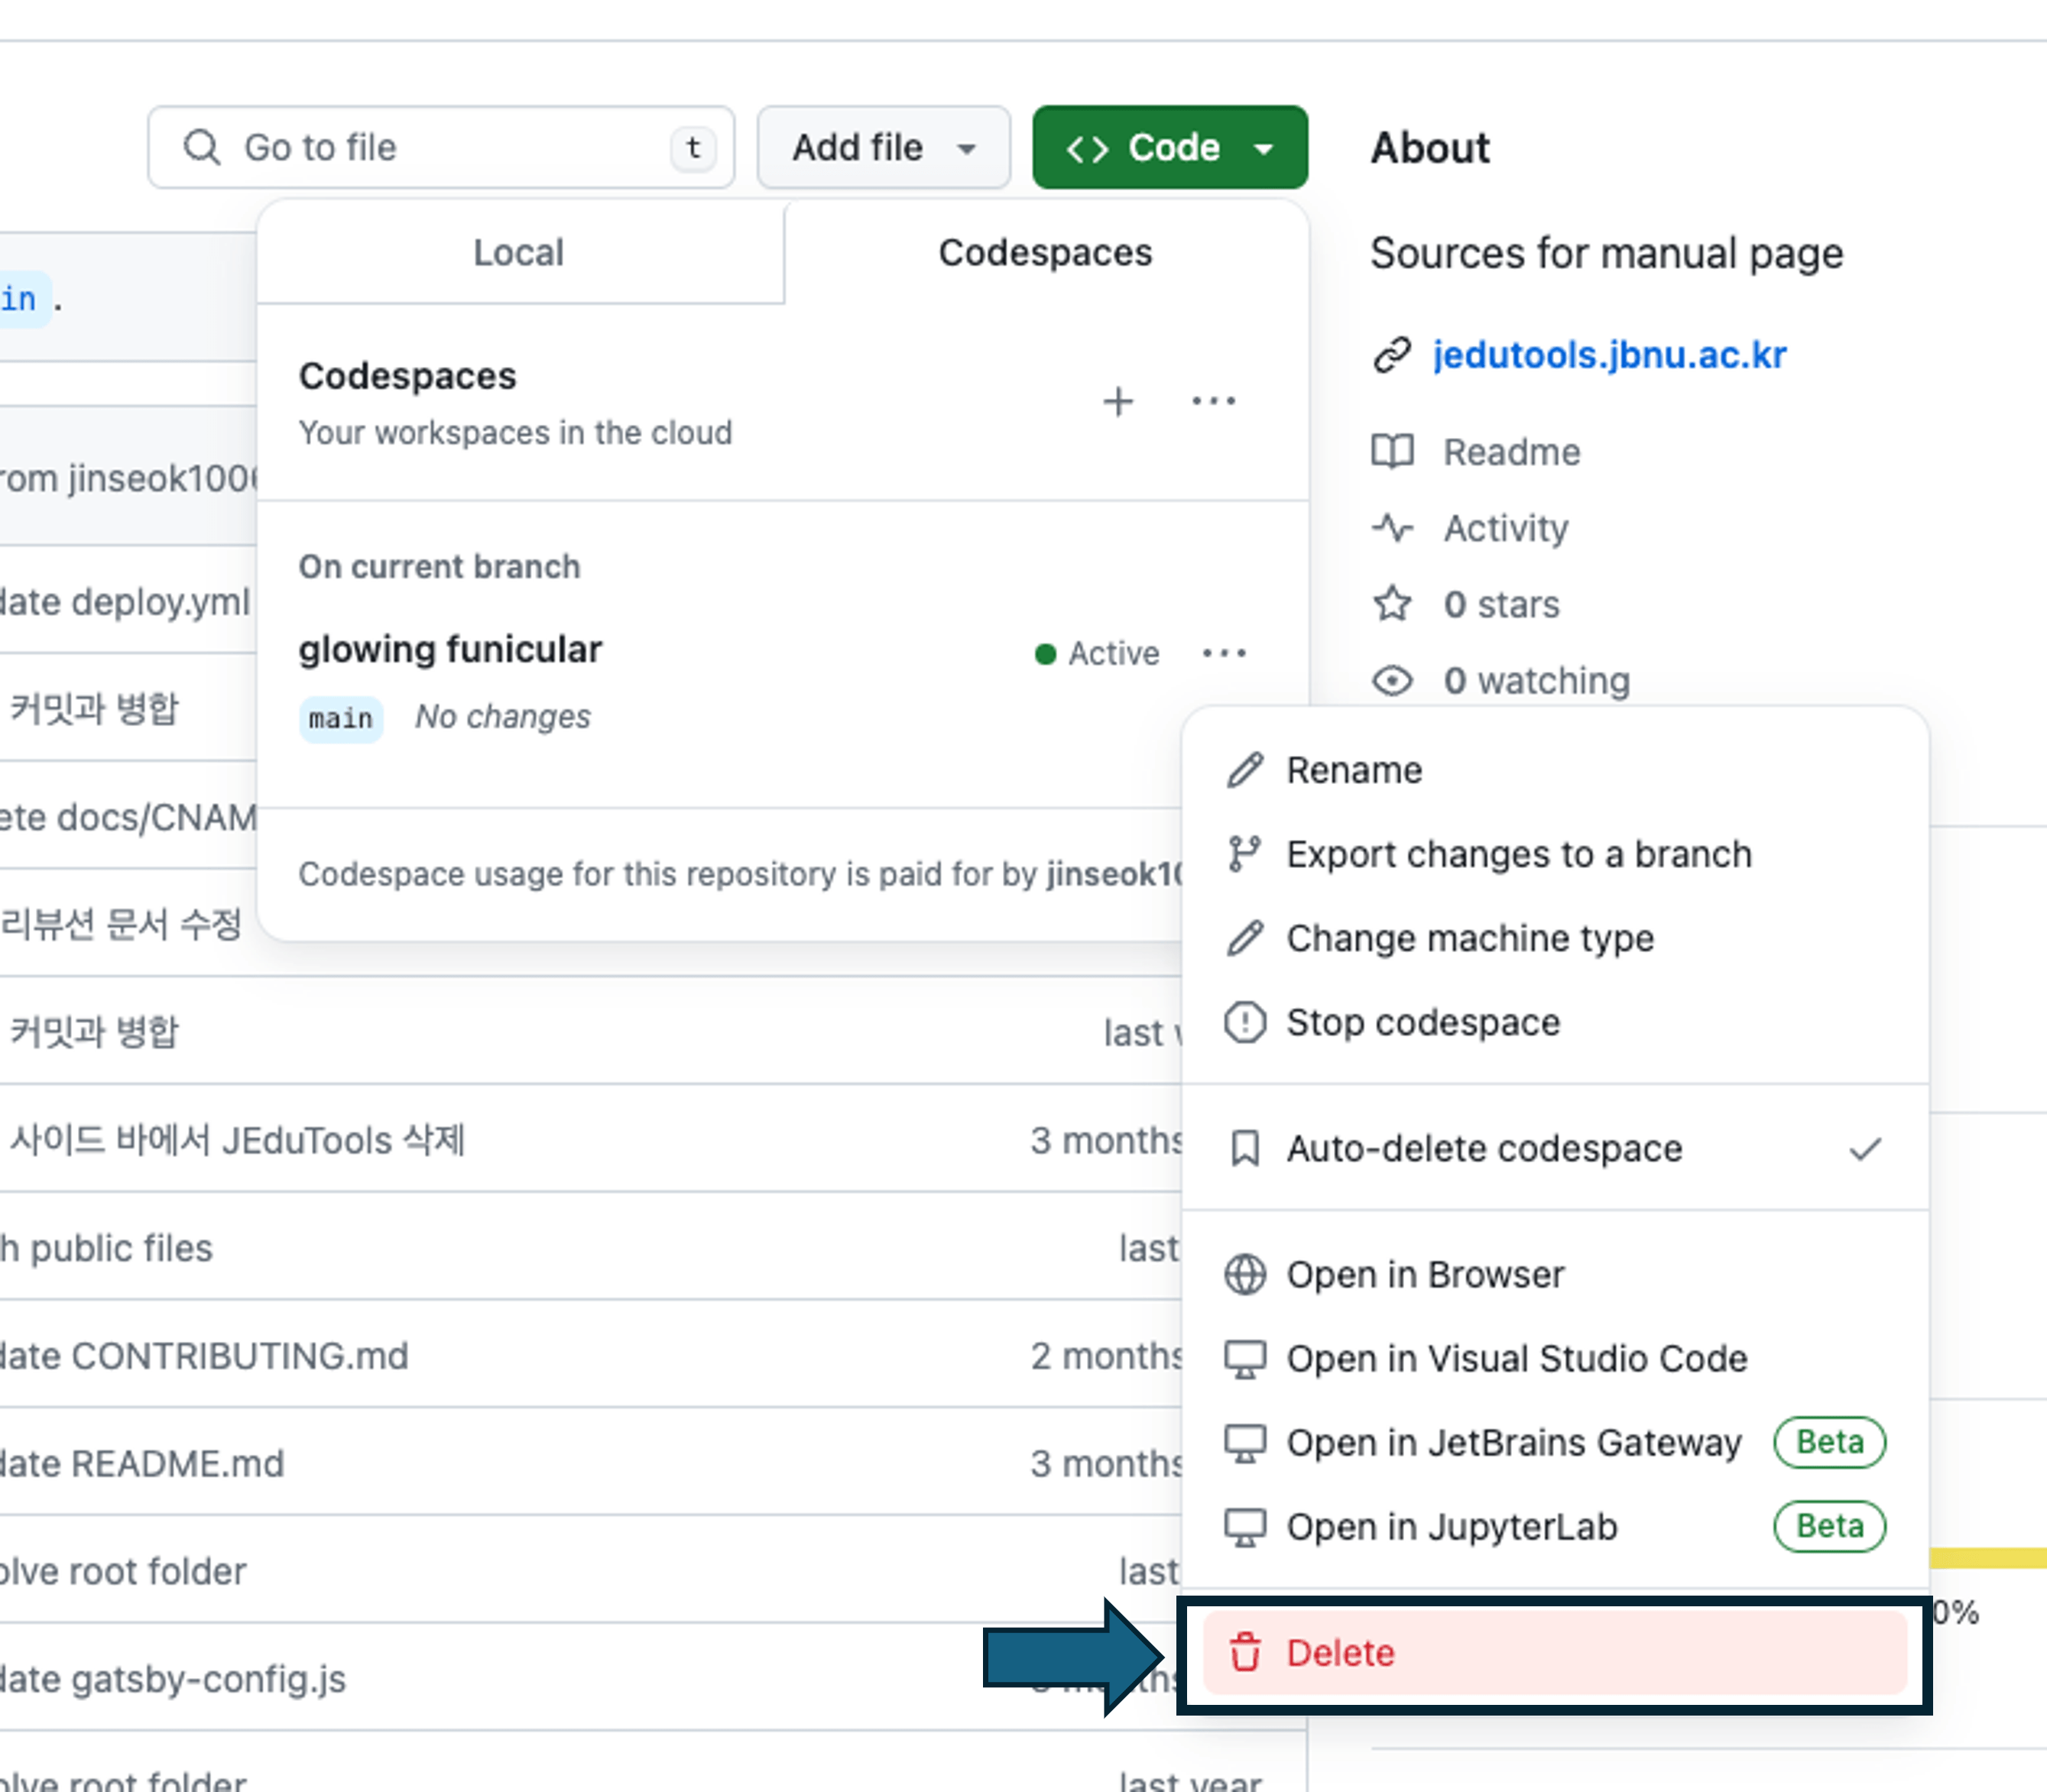2047x1792 pixels.
Task: Click the Go to file search field
Action: tap(440, 148)
